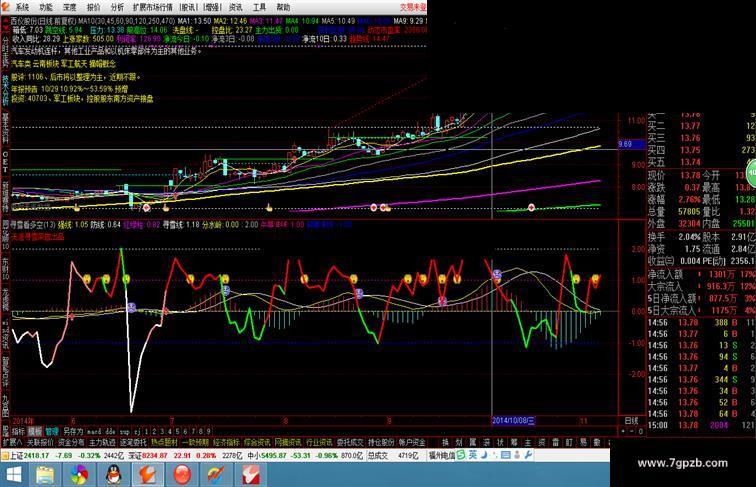The width and height of the screenshot is (756, 487).
Task: Open the 资金分布 tab
Action: point(71,442)
